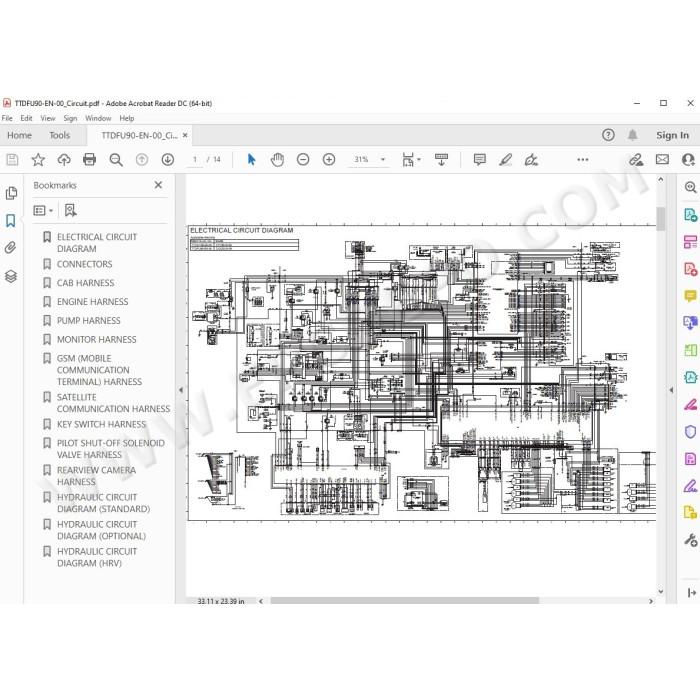Viewport: 700px width, 700px height.
Task: Click the vertical scrollbar thumb
Action: 661,218
